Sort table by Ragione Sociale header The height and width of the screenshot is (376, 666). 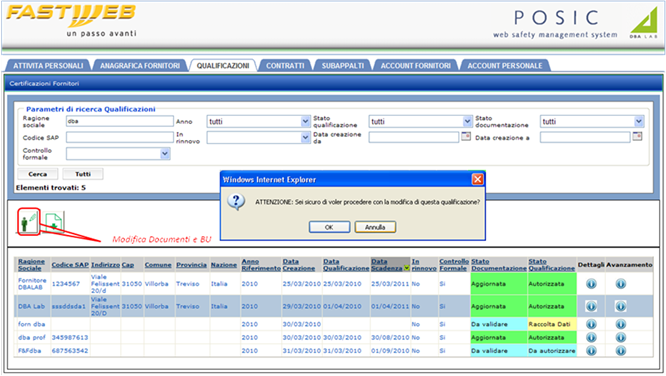(31, 265)
